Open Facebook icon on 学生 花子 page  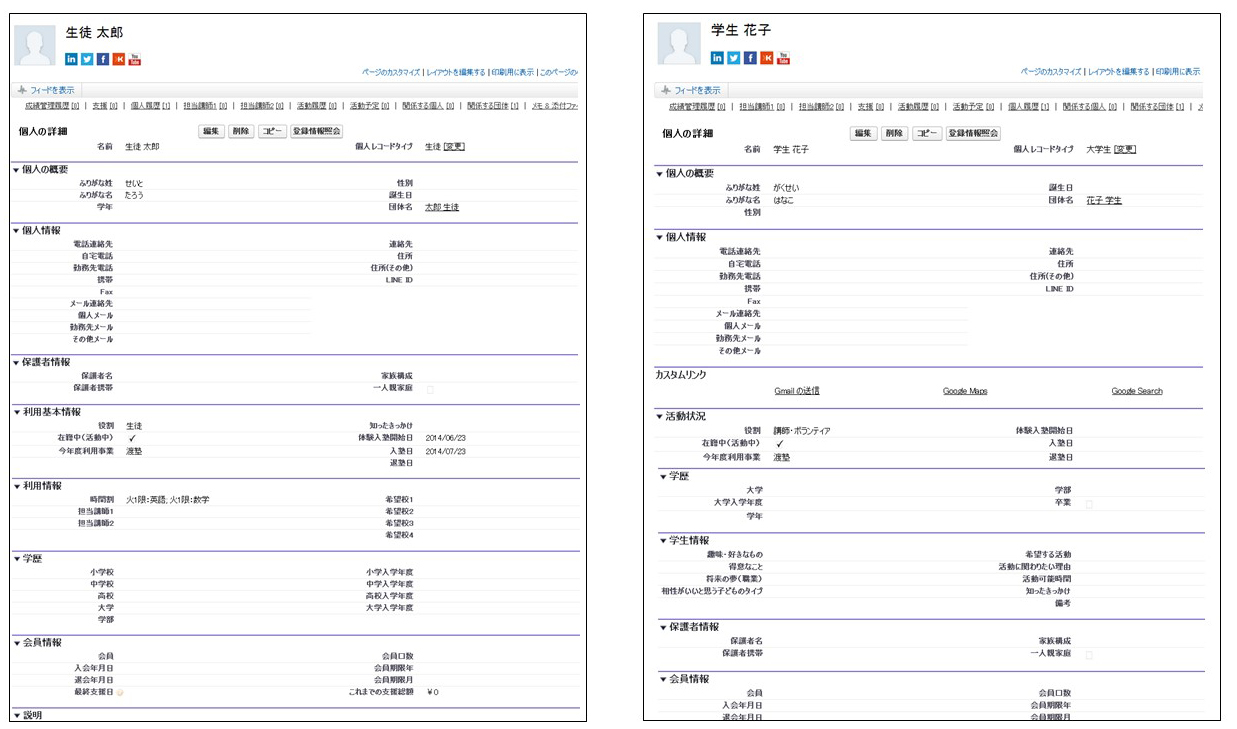tap(750, 58)
